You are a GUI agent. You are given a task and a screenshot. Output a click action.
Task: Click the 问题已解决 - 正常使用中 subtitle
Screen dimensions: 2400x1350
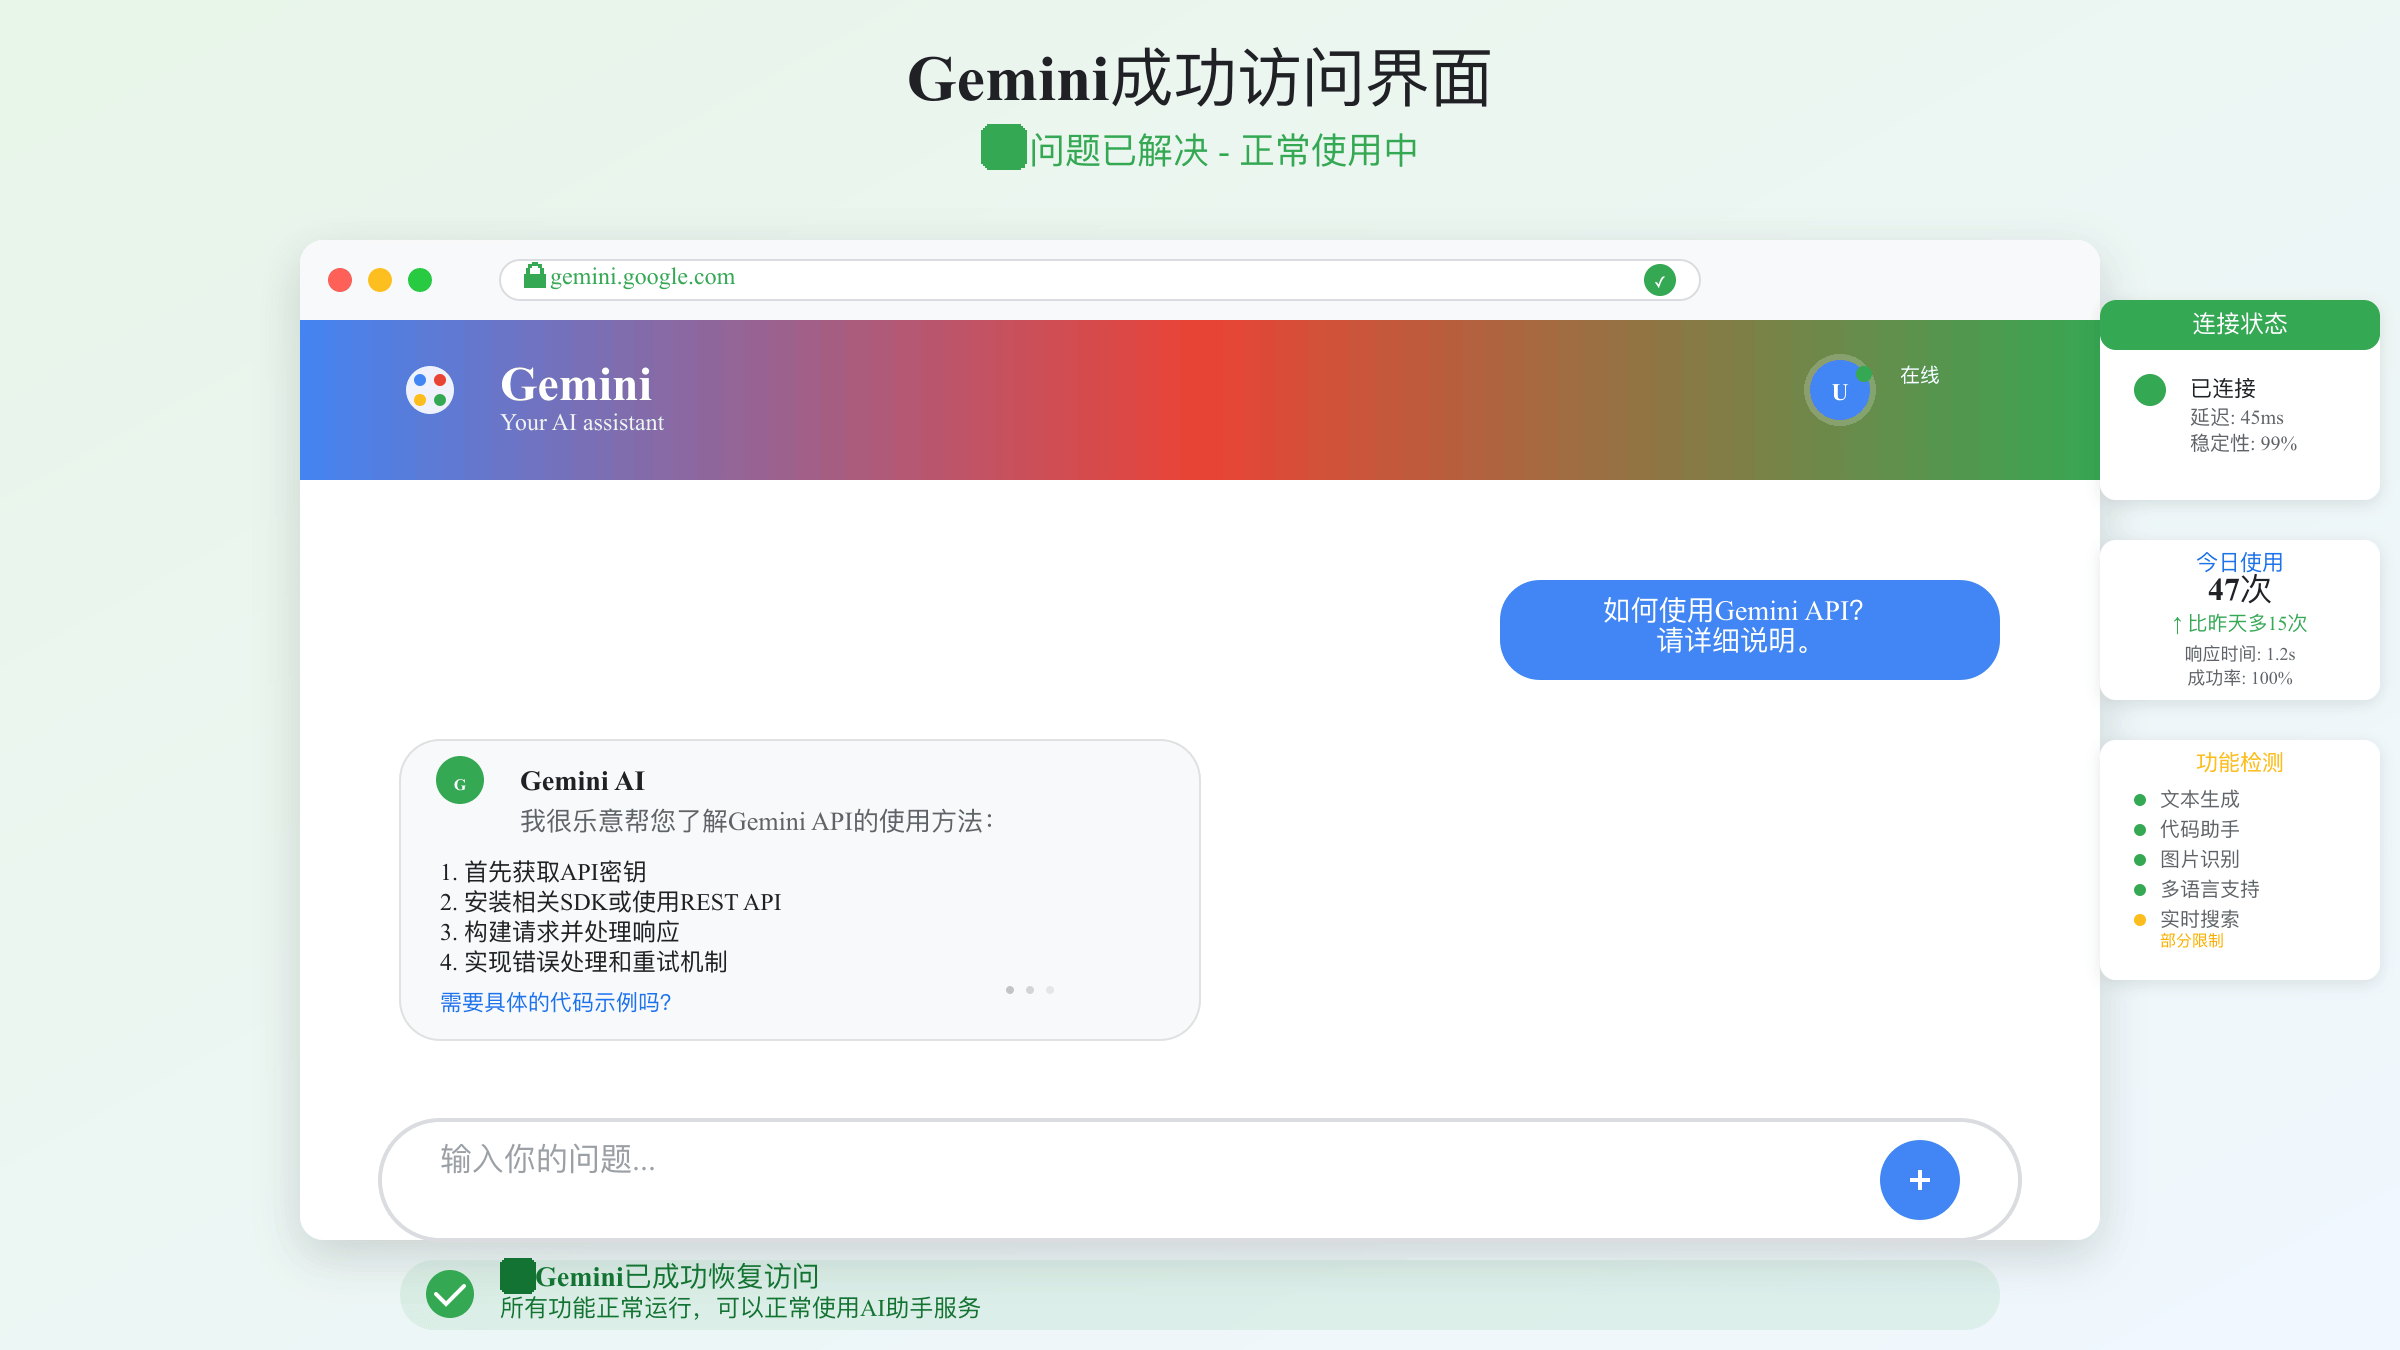[1224, 151]
